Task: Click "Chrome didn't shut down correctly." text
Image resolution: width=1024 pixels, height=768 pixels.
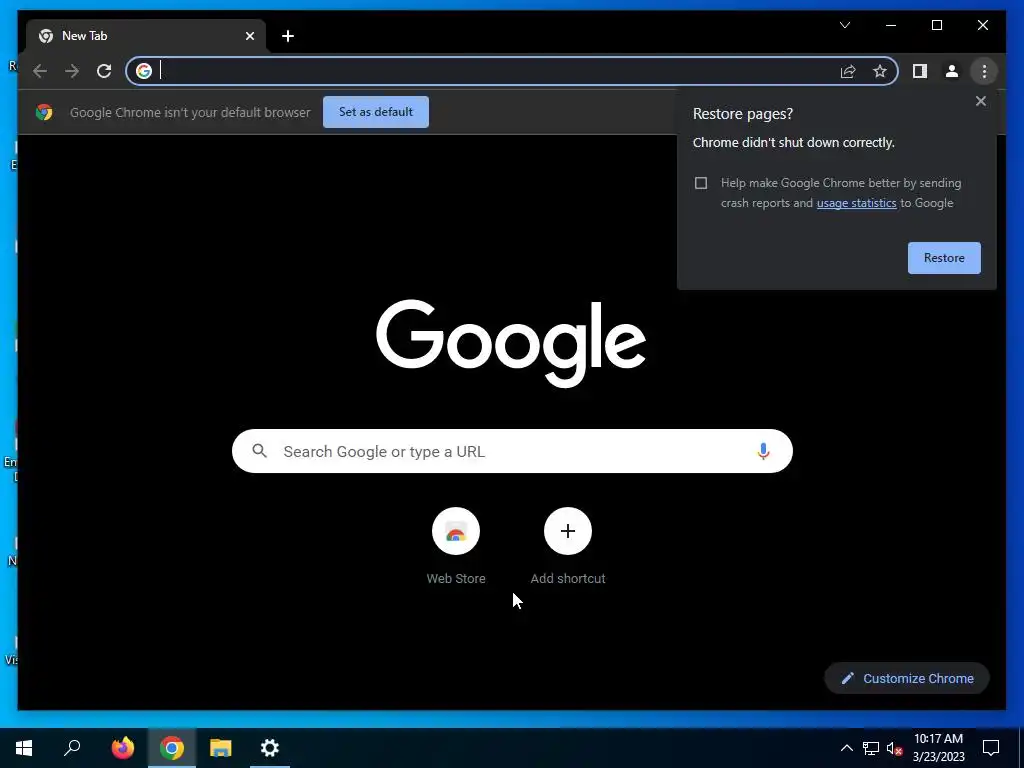Action: [x=793, y=142]
